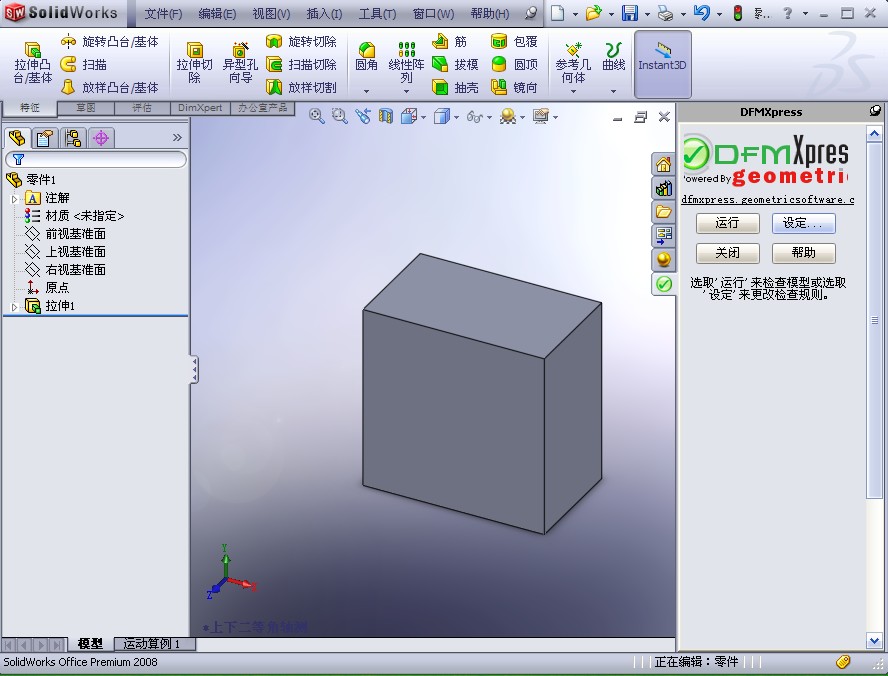Click the 旋转凸台/基体 revolve boss tool
Viewport: 888px width, 676px height.
110,41
